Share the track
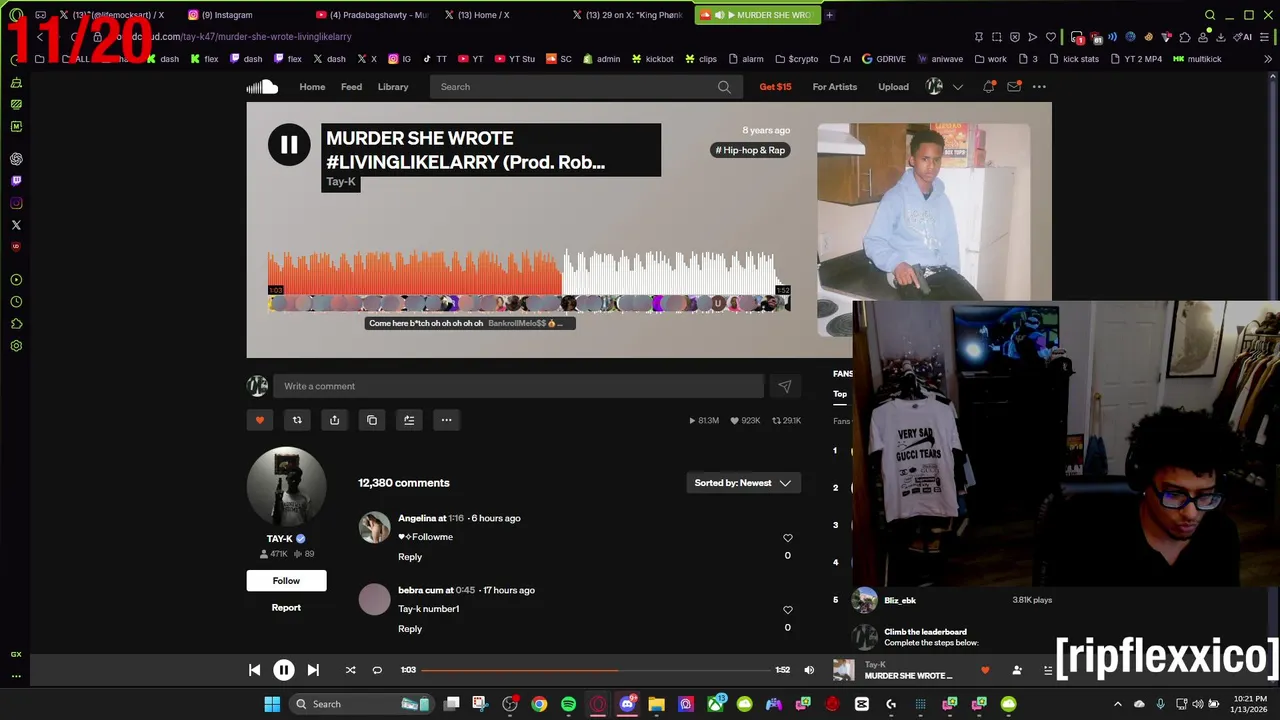Image resolution: width=1280 pixels, height=720 pixels. (334, 420)
